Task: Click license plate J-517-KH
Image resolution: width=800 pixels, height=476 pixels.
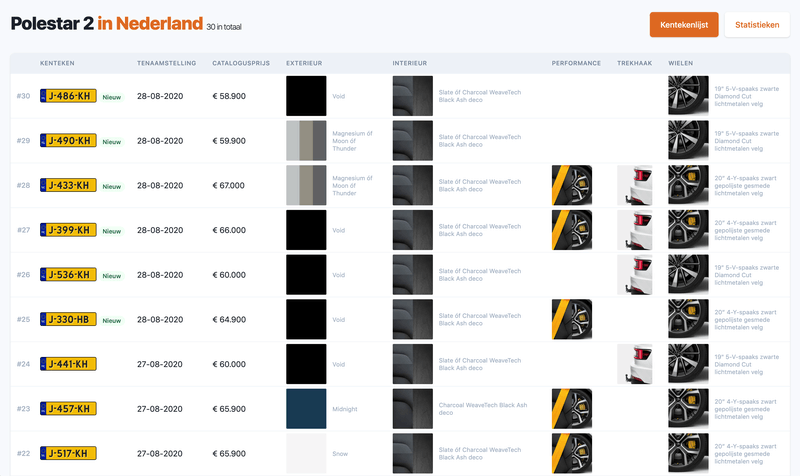Action: coord(68,453)
